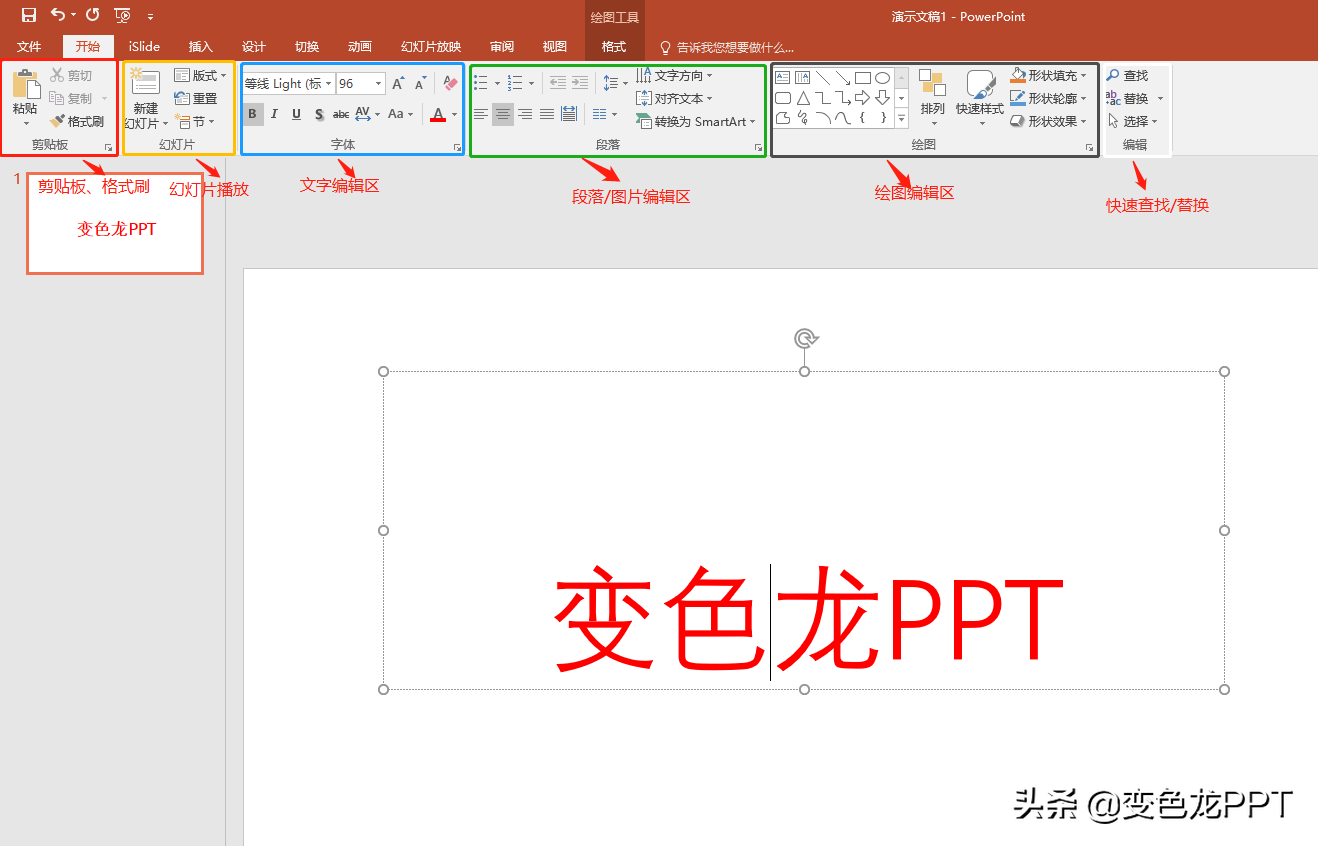Center-align the text

pyautogui.click(x=503, y=114)
